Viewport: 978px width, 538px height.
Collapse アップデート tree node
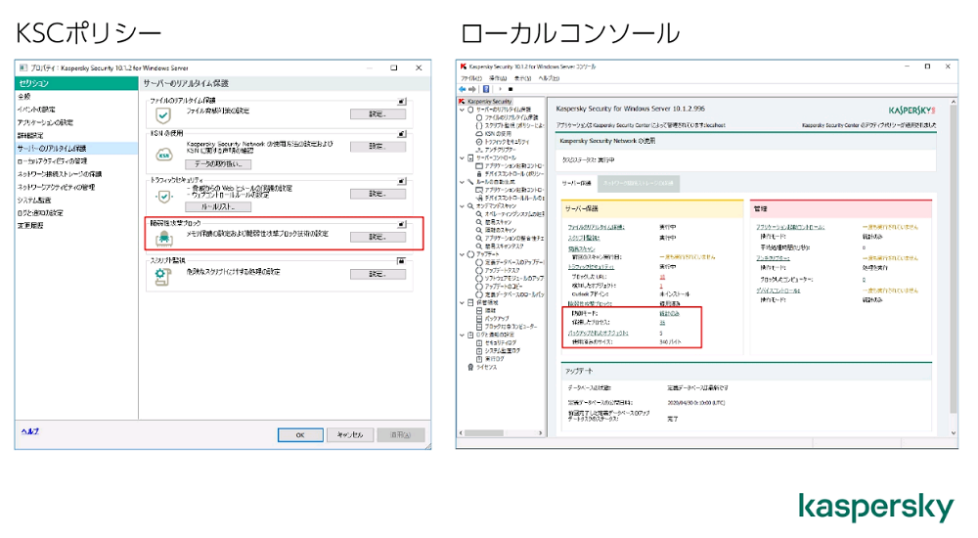pyautogui.click(x=462, y=254)
